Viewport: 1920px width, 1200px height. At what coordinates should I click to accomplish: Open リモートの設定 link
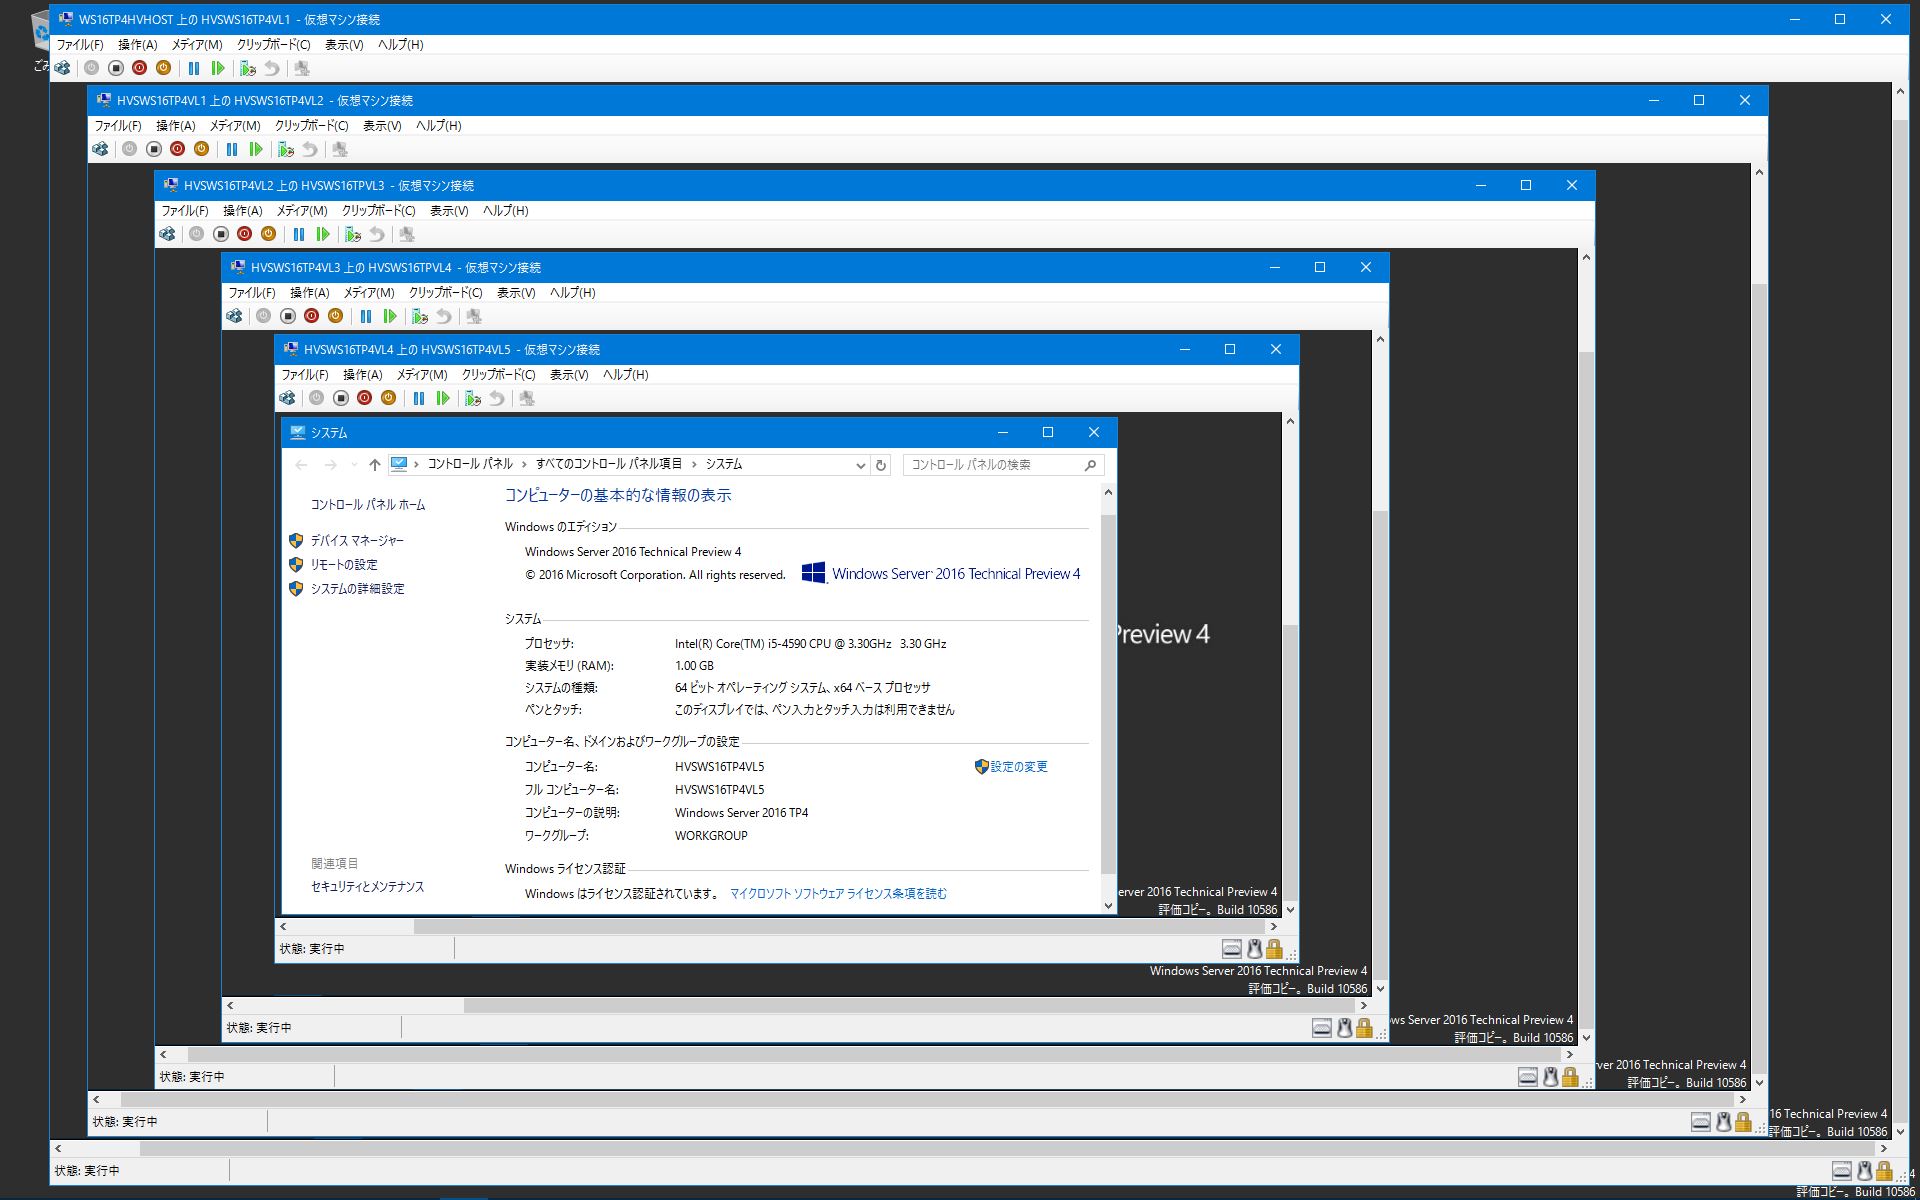pos(344,565)
